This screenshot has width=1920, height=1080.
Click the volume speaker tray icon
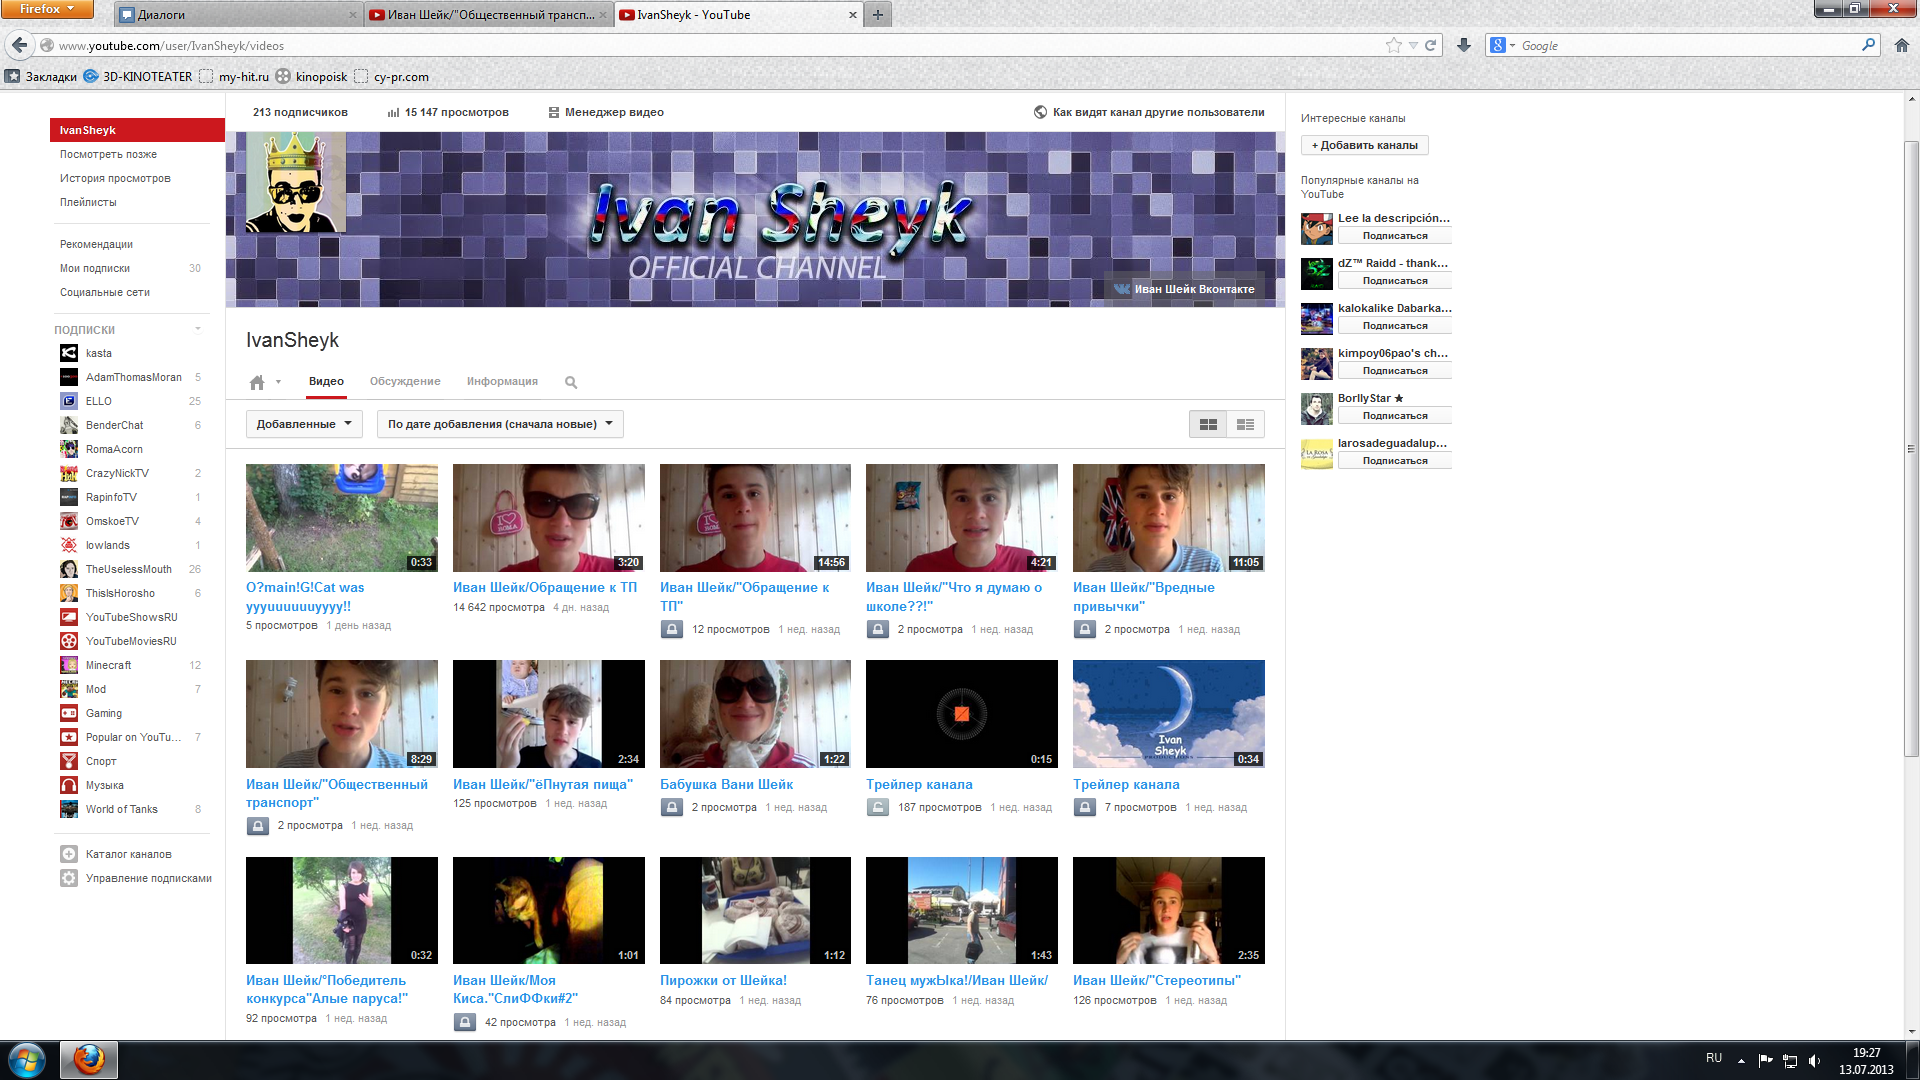(x=1814, y=1061)
